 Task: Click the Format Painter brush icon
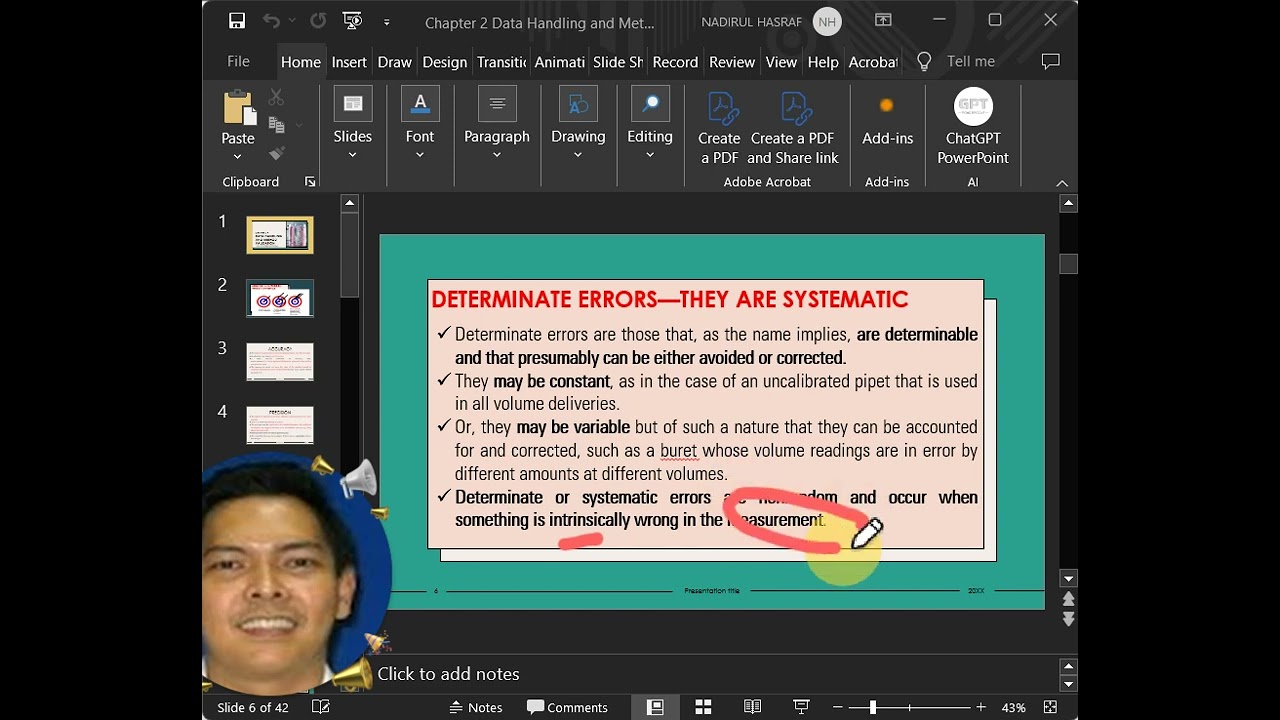(x=277, y=153)
